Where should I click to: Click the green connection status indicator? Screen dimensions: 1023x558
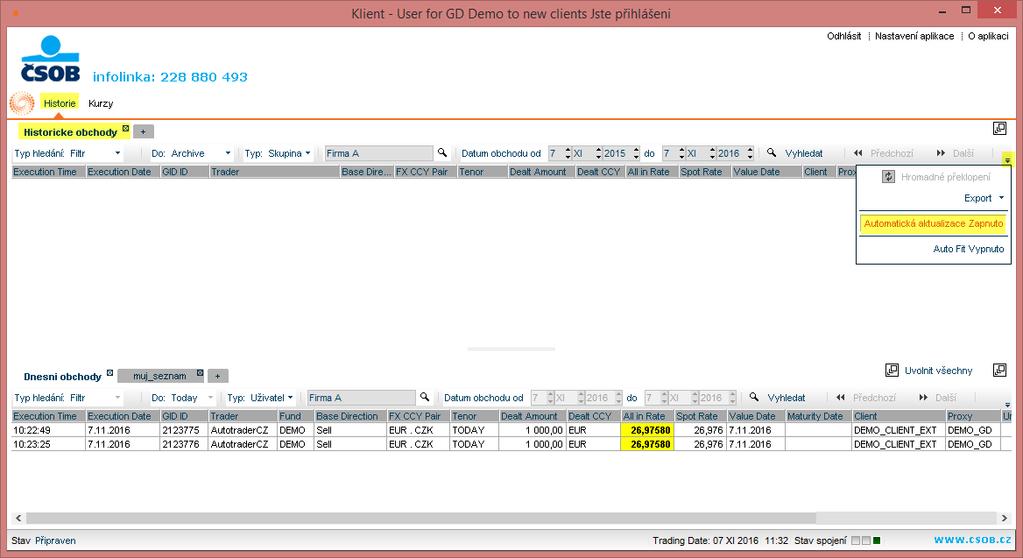(x=877, y=540)
